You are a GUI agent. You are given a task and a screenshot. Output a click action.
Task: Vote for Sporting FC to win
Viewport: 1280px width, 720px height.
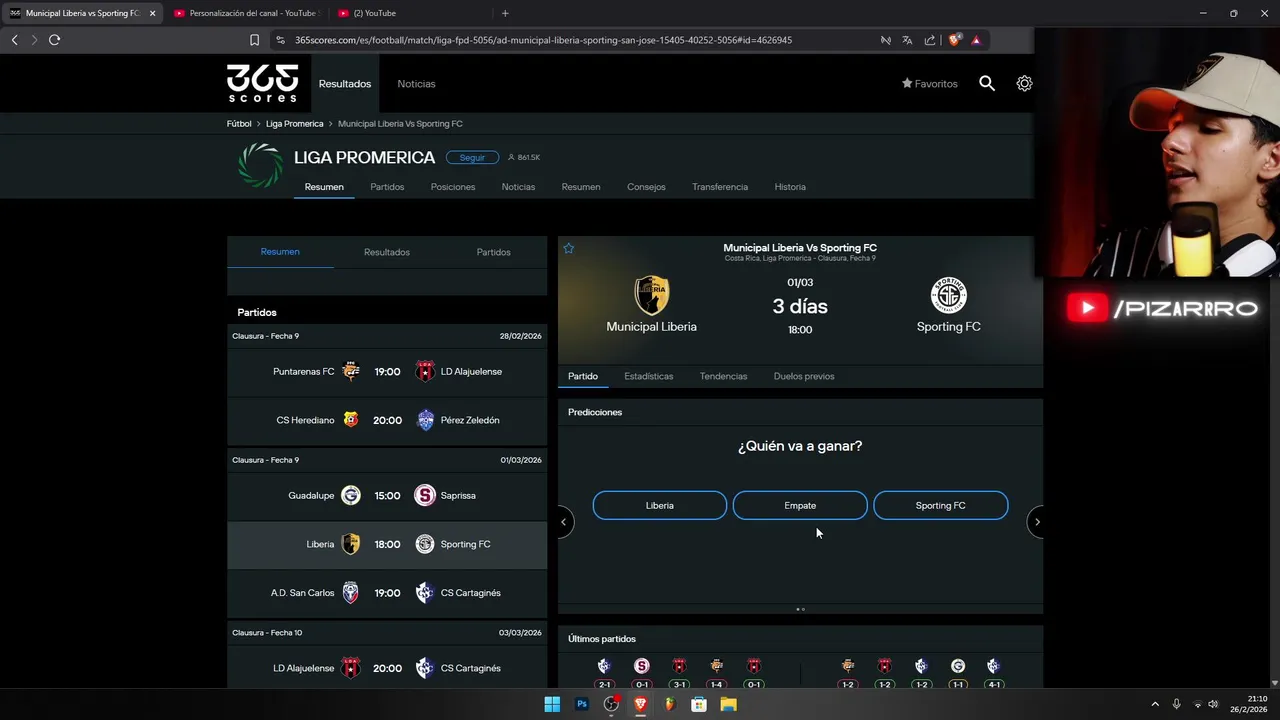(941, 506)
